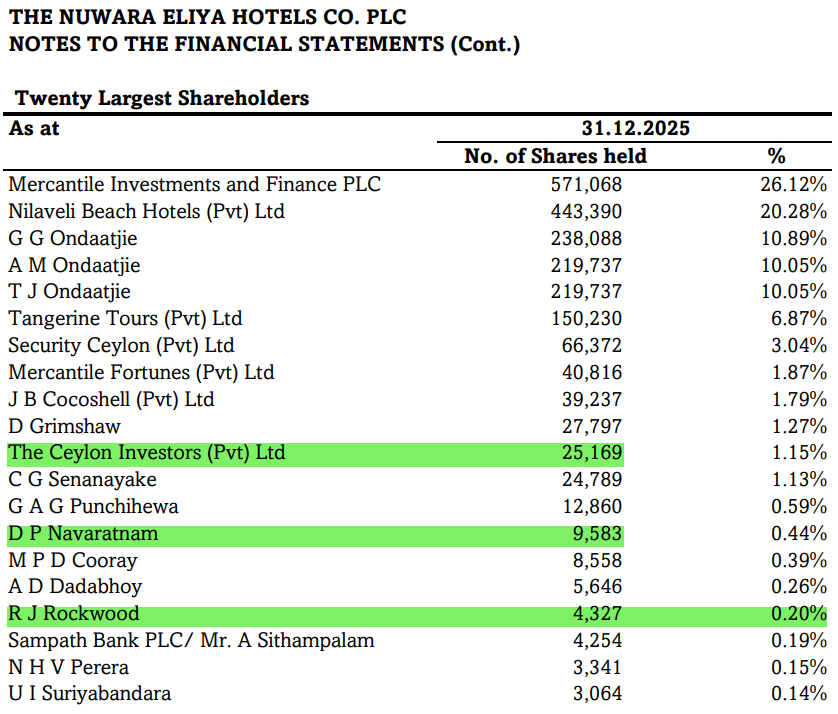This screenshot has width=838, height=714.
Task: Select 'Mercantile Investments and Finance PLC'
Action: pos(195,184)
